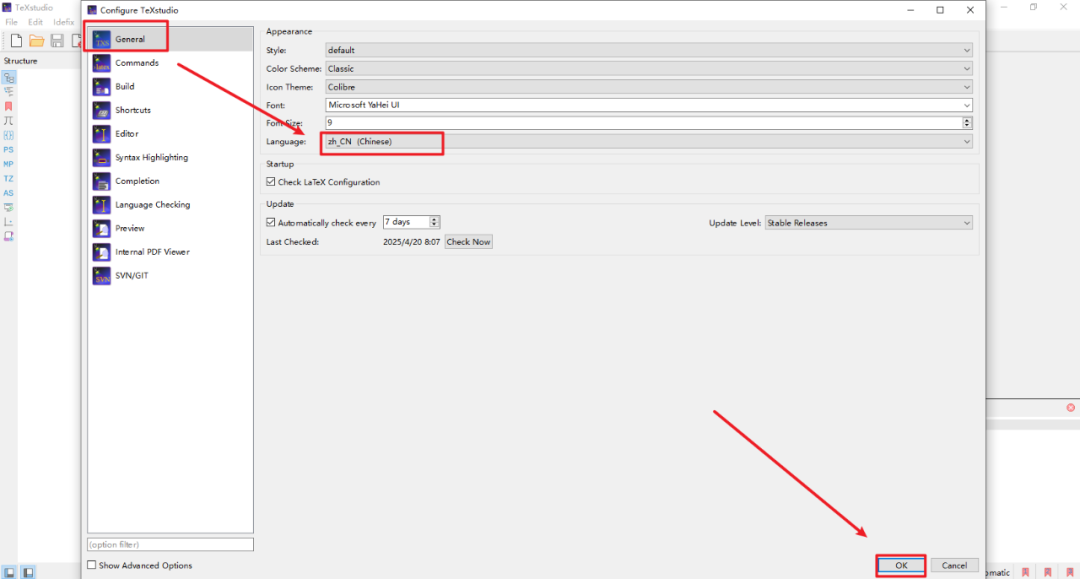Open the Language dropdown

(x=648, y=142)
